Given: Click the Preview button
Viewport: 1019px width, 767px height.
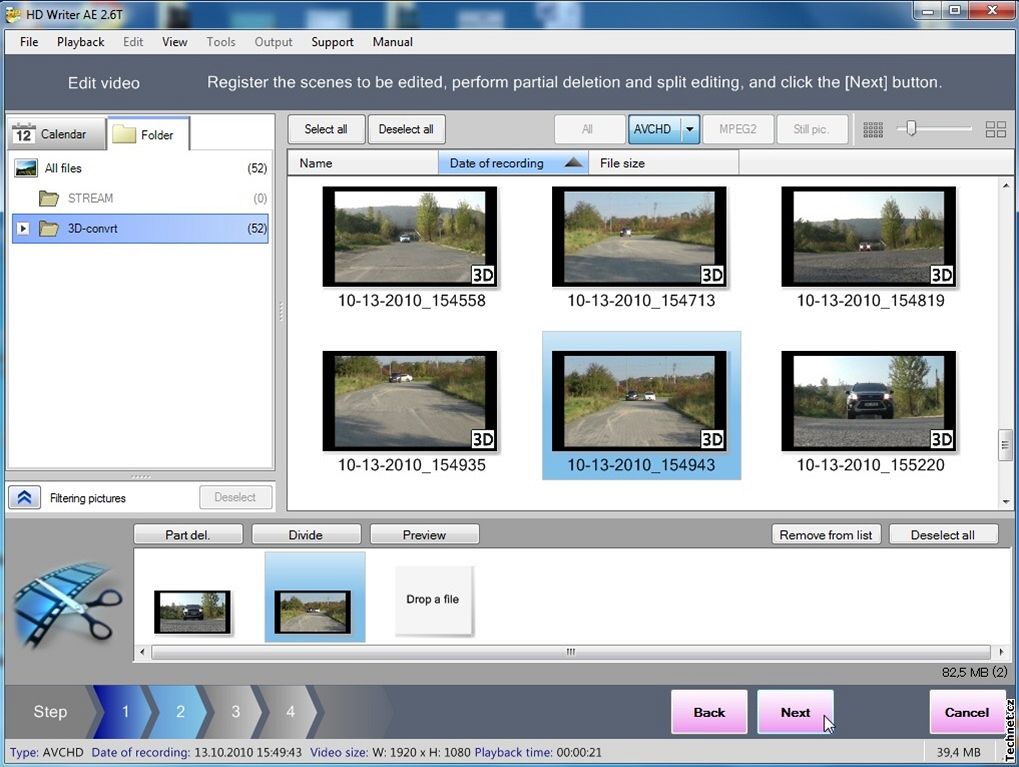Looking at the screenshot, I should click(424, 534).
